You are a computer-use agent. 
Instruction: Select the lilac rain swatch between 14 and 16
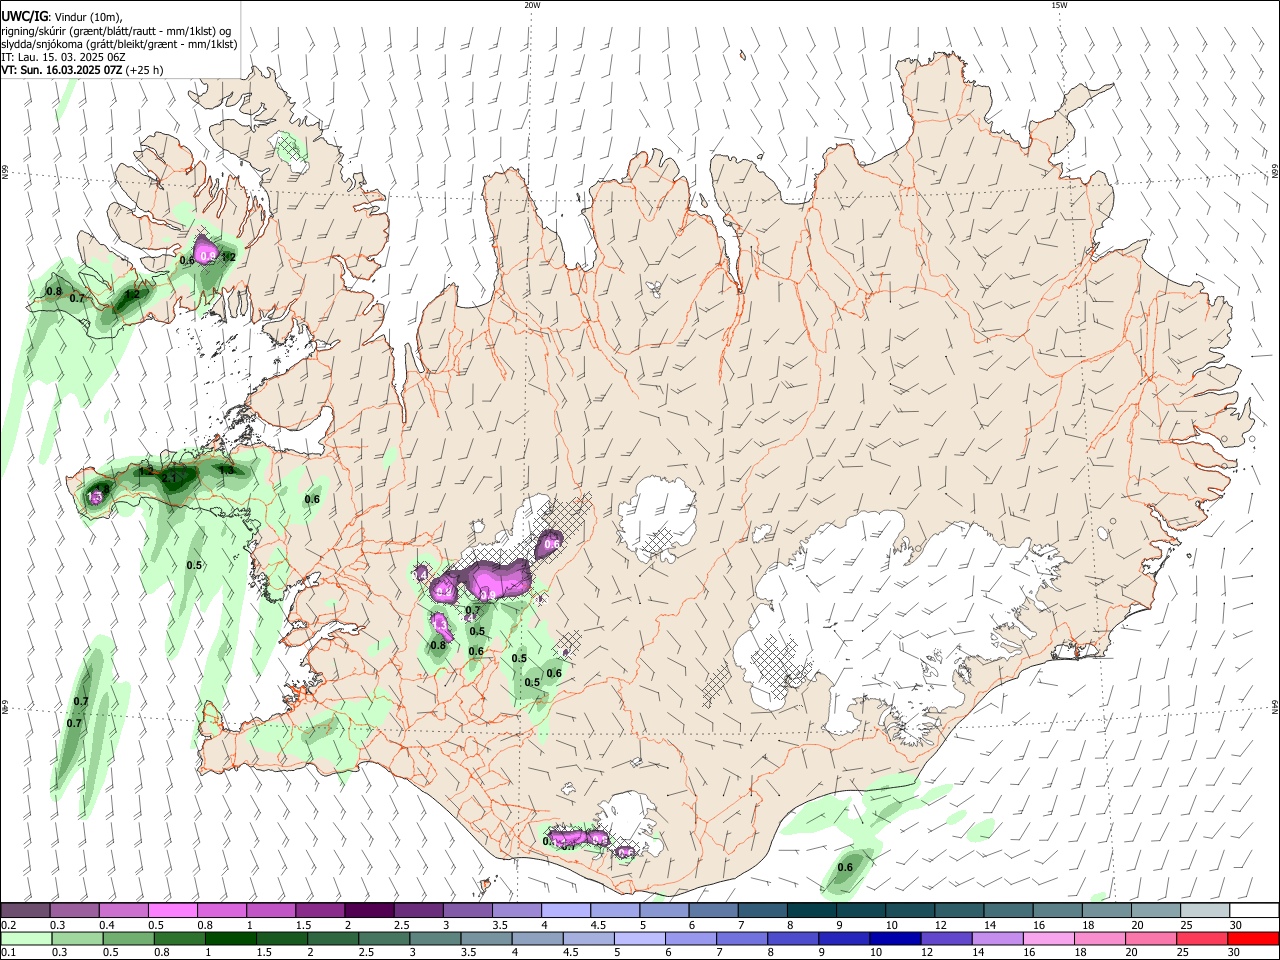point(997,938)
